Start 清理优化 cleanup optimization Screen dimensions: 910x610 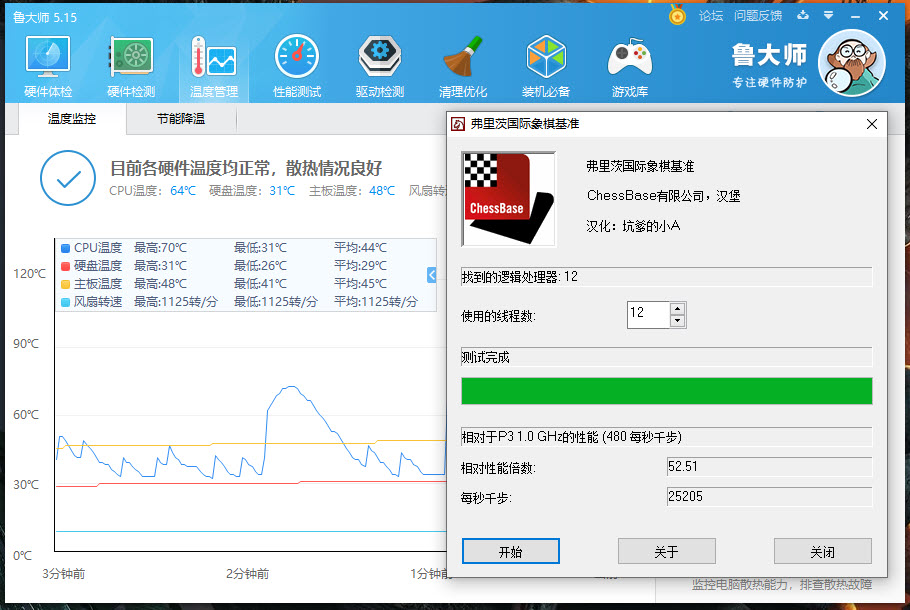coord(462,62)
